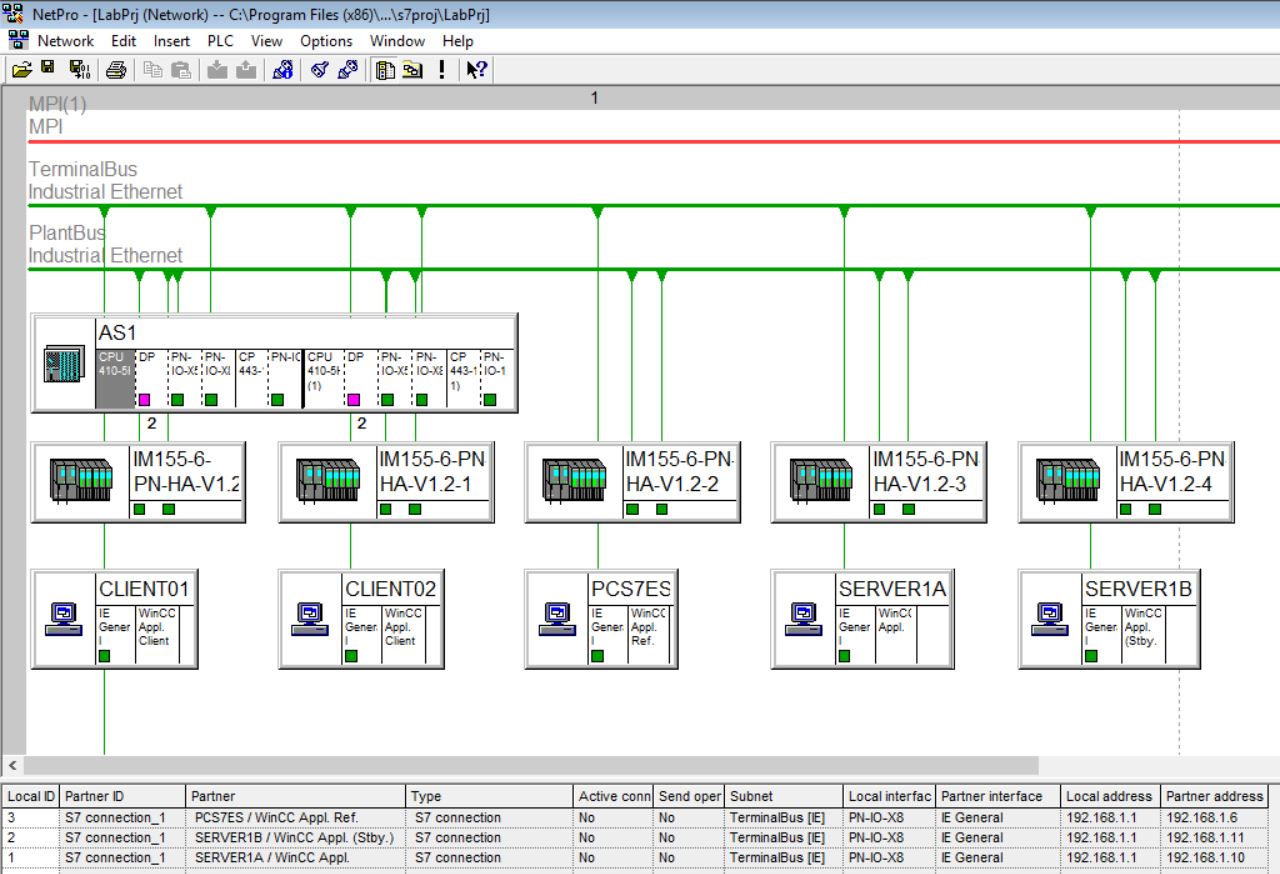The width and height of the screenshot is (1280, 874).
Task: Select the AS1 station rack icon
Action: tap(64, 363)
